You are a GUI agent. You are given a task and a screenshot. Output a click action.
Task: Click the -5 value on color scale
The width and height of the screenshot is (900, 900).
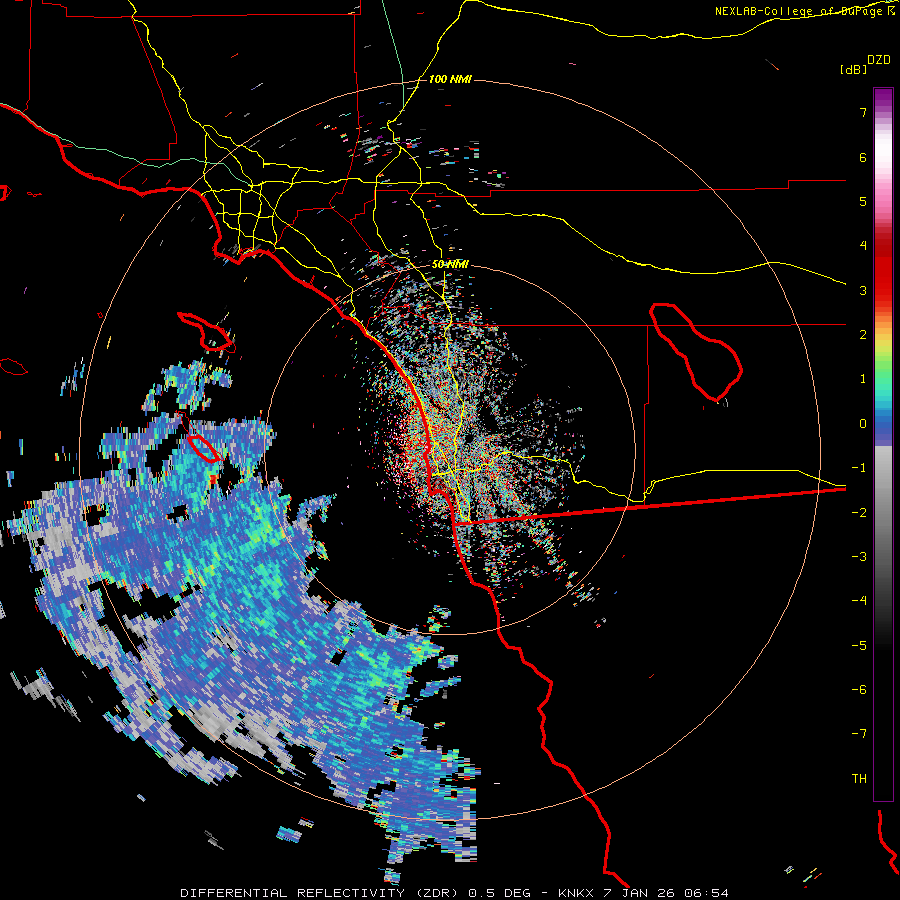click(x=859, y=646)
